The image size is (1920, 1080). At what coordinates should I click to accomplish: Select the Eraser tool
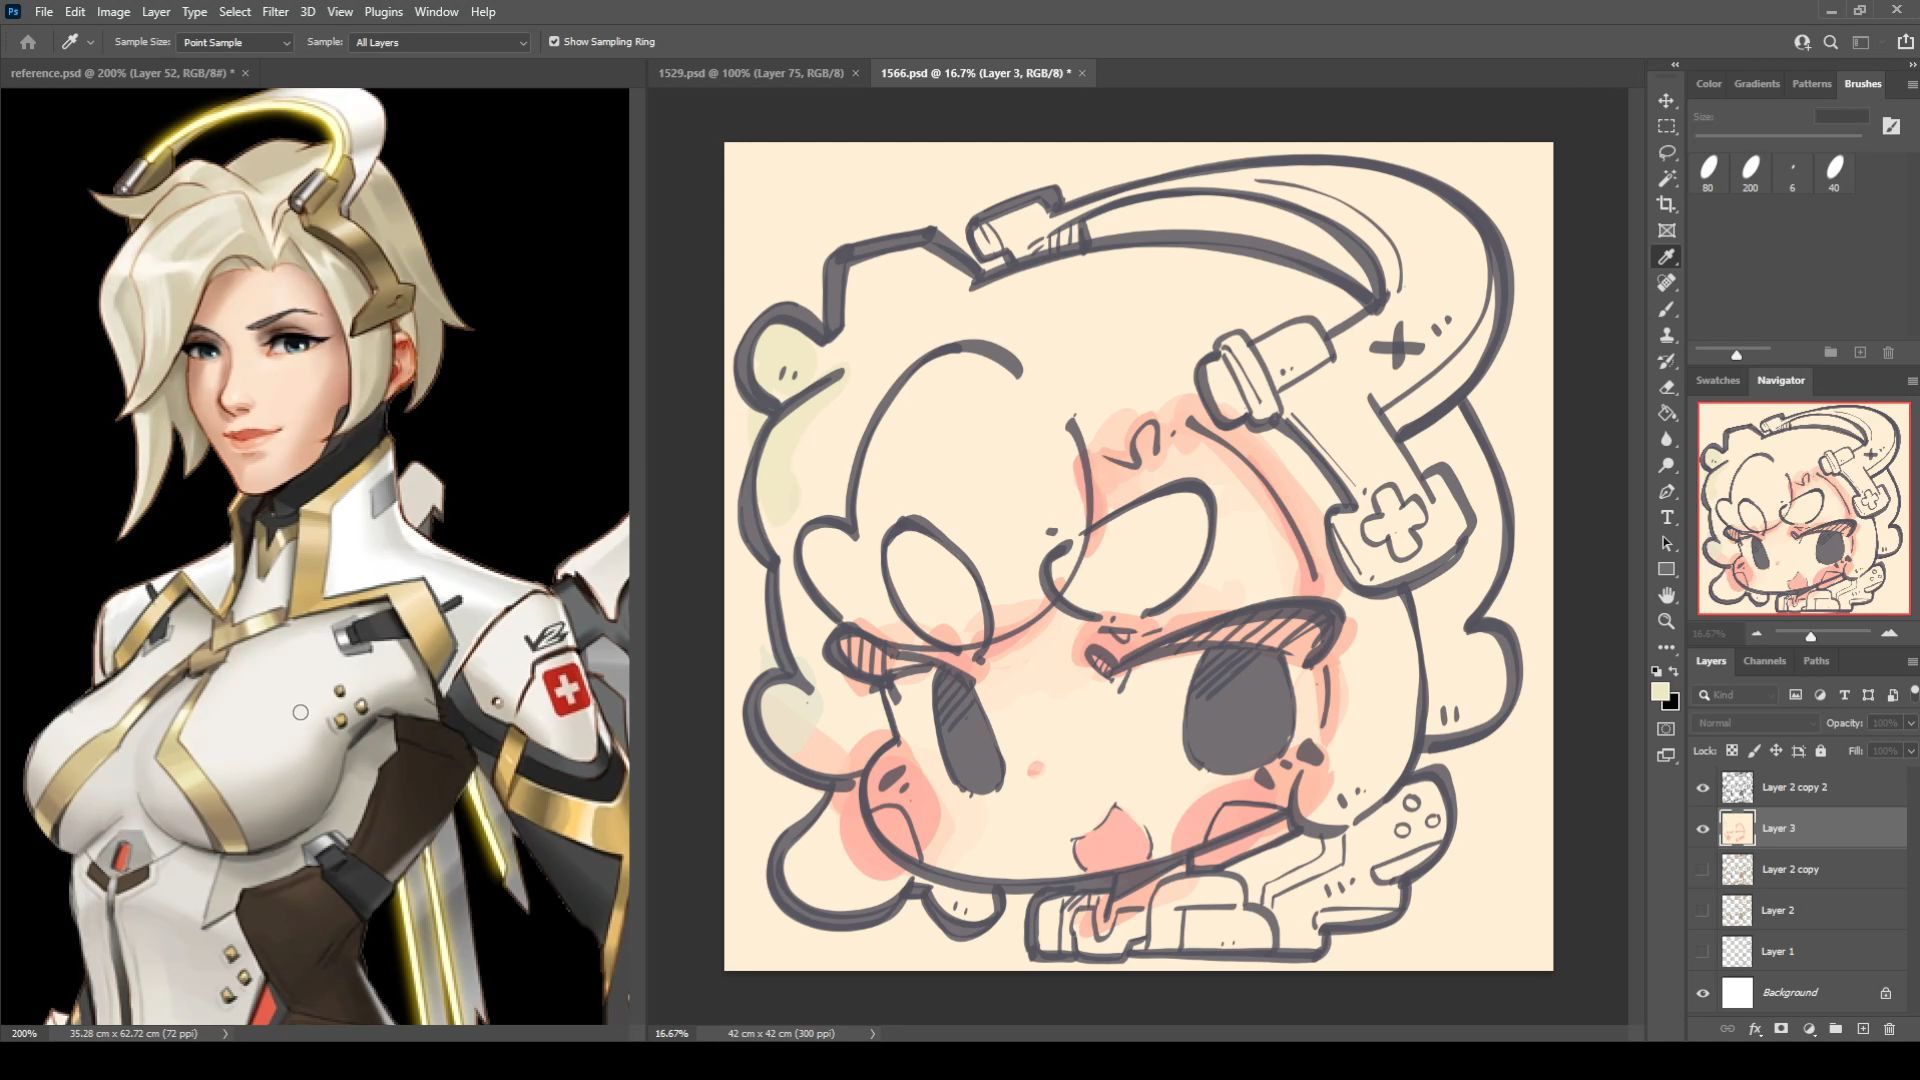pyautogui.click(x=1666, y=387)
